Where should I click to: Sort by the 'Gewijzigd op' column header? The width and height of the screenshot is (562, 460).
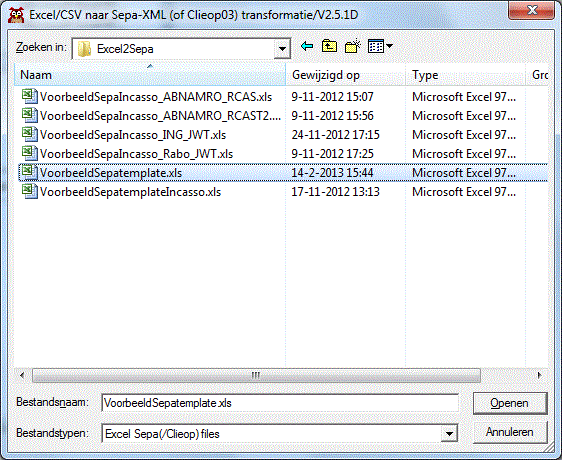click(x=346, y=75)
